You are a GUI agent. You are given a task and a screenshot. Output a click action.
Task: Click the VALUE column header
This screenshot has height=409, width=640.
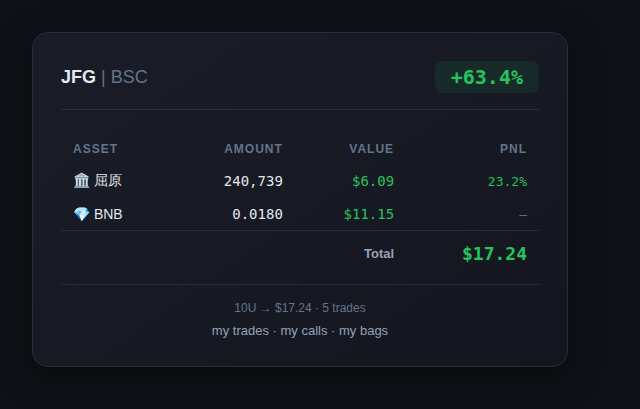371,149
